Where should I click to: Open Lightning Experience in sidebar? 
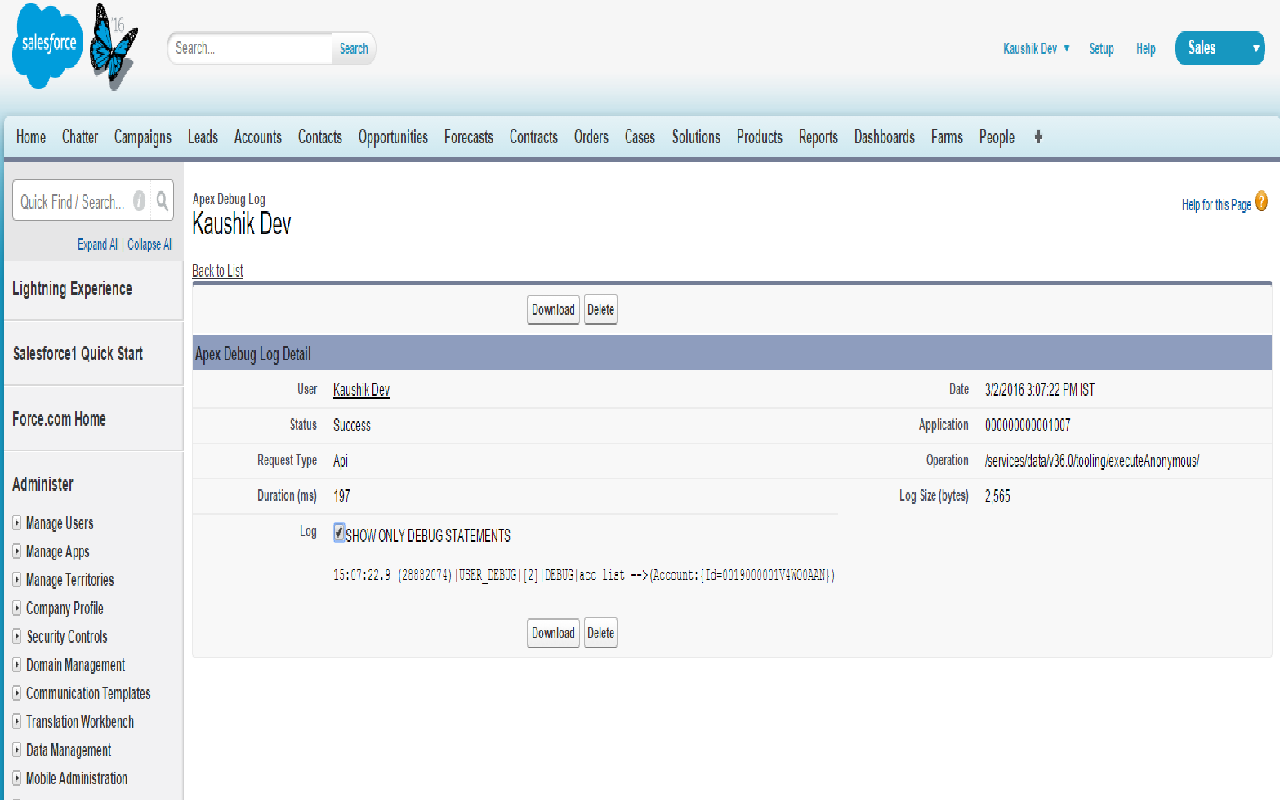click(72, 289)
